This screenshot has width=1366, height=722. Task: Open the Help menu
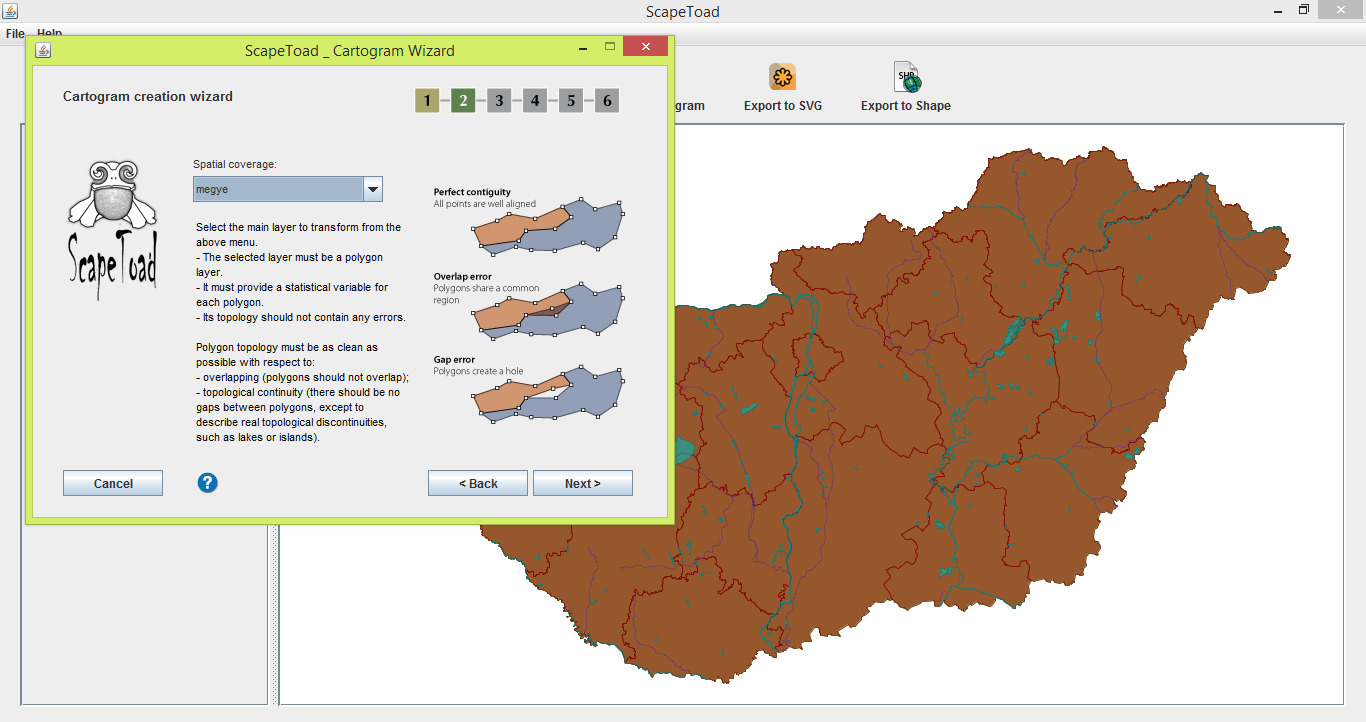tap(50, 34)
